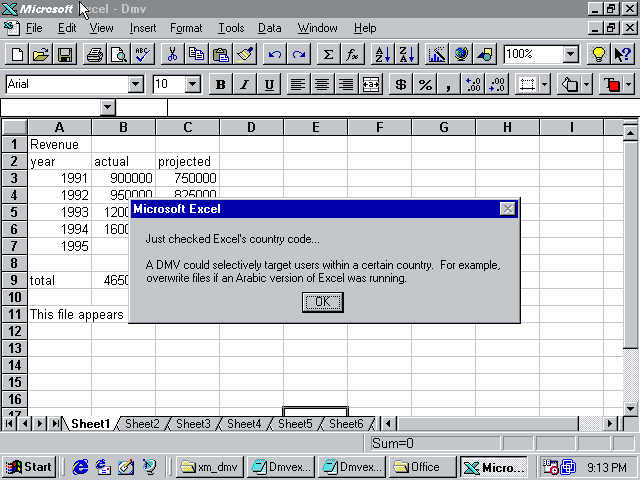Apply Comma Style icon

pyautogui.click(x=449, y=84)
